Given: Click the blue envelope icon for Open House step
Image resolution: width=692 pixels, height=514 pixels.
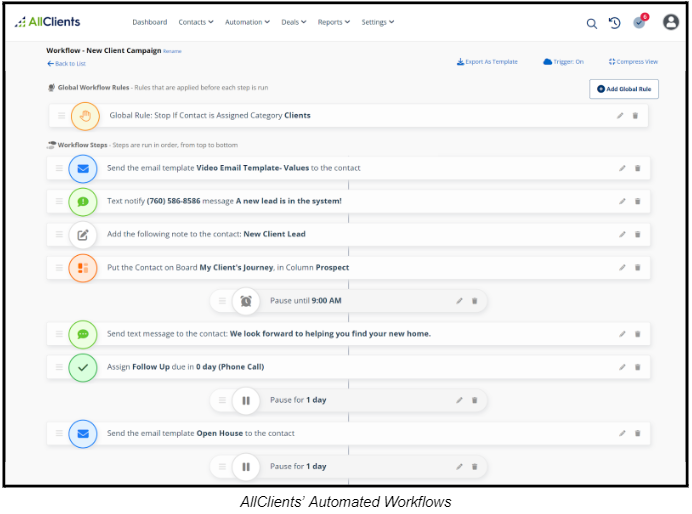Looking at the screenshot, I should pyautogui.click(x=83, y=434).
